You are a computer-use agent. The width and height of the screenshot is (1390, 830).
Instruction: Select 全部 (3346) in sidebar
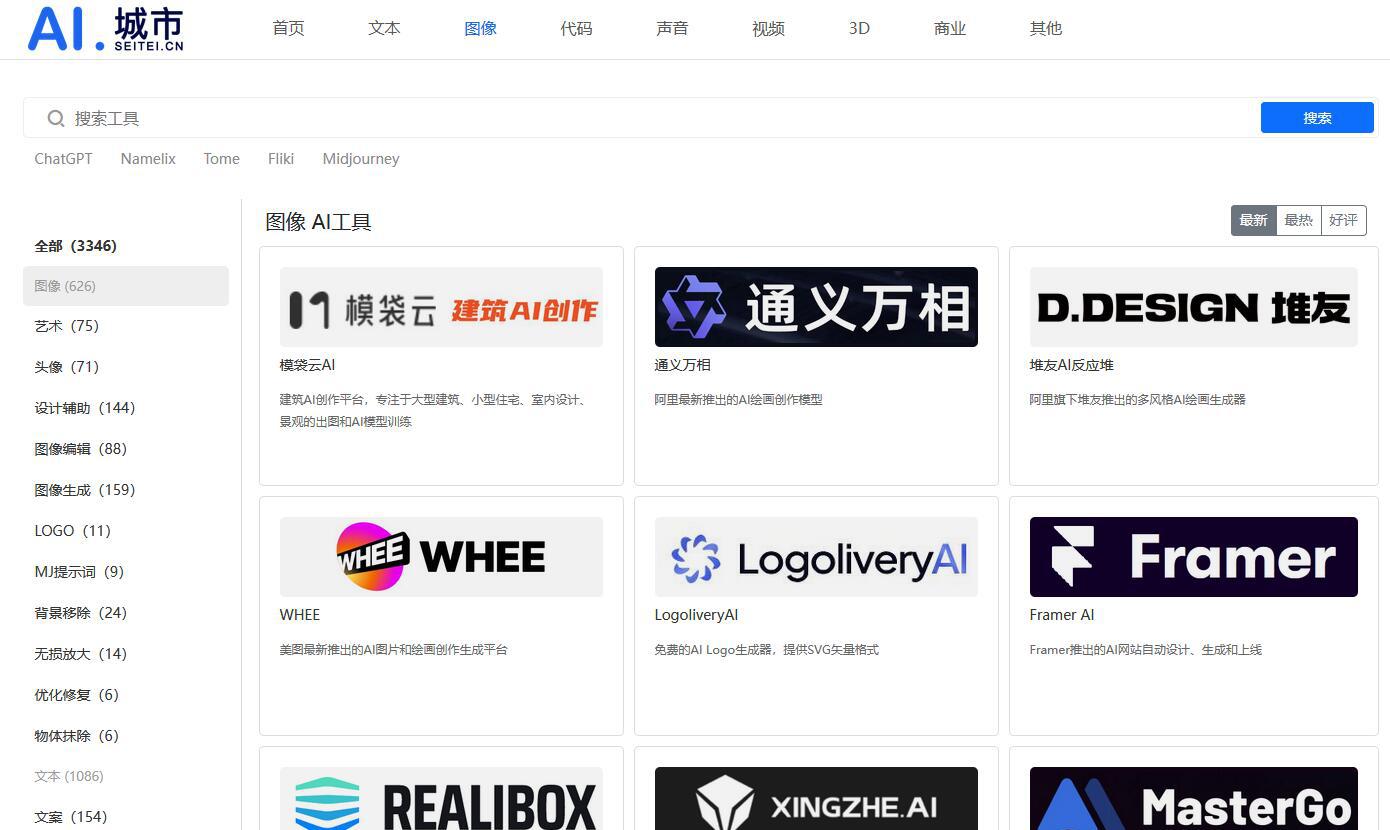click(76, 246)
